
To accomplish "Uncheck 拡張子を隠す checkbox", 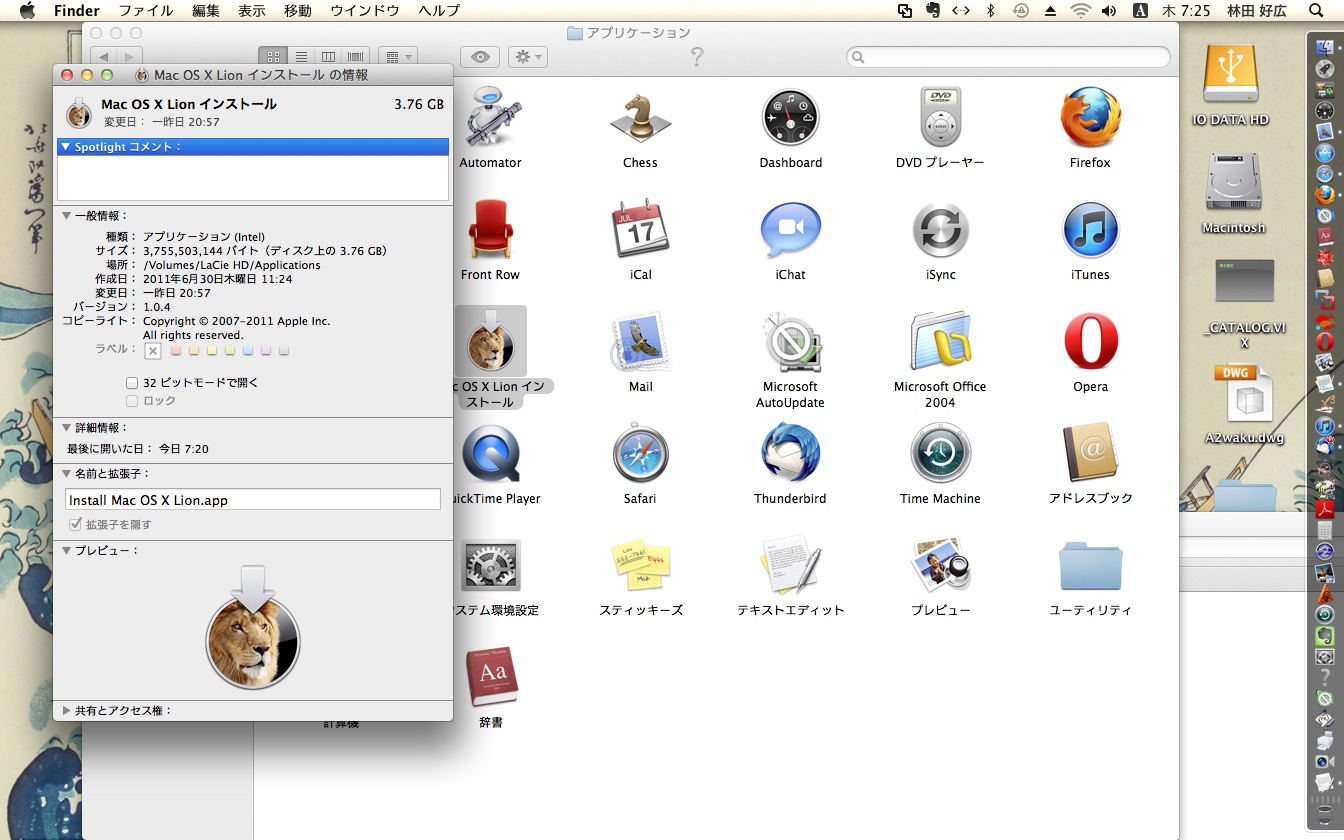I will click(x=75, y=524).
